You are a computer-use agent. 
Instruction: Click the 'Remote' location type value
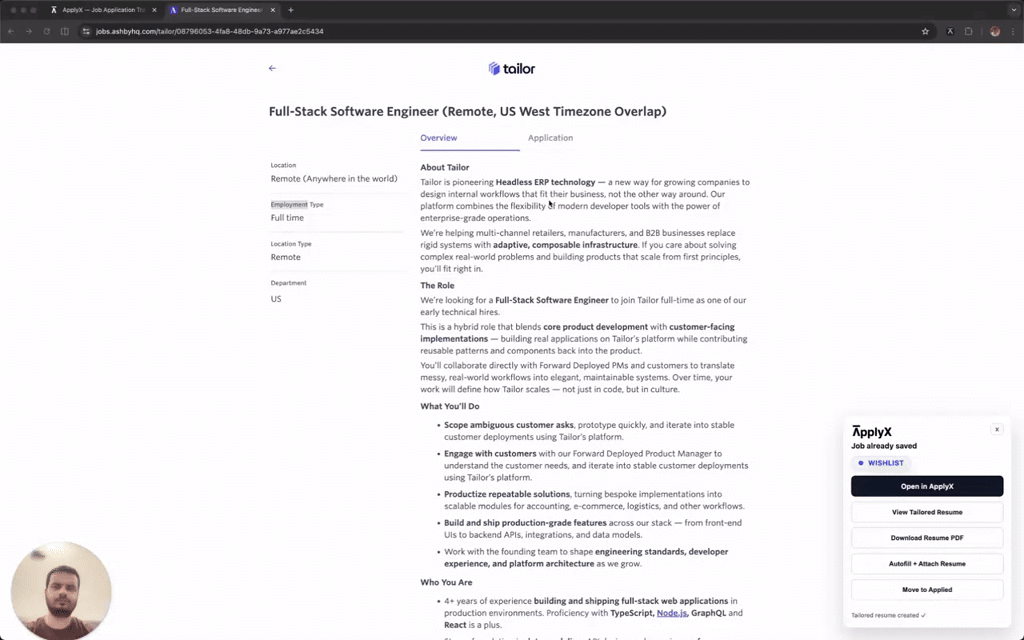pyautogui.click(x=285, y=257)
